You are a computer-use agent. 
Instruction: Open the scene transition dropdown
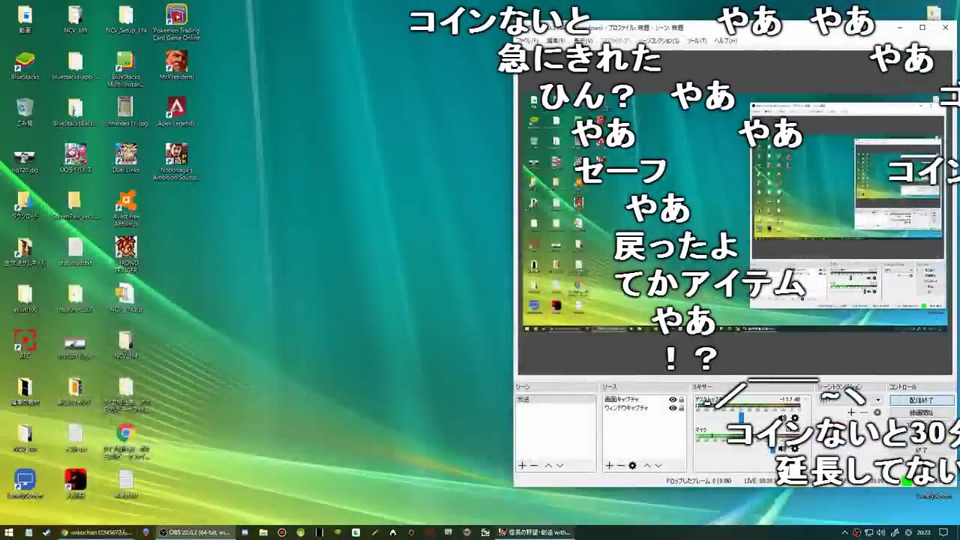(851, 400)
